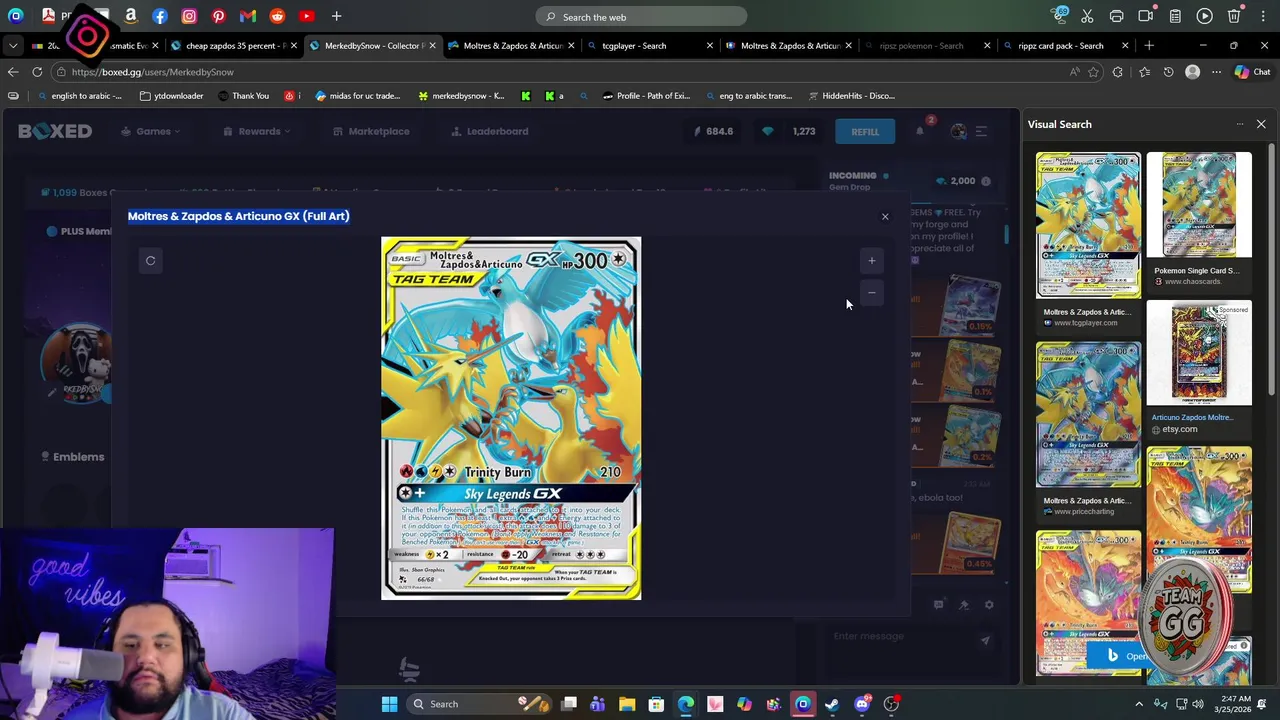This screenshot has width=1280, height=720.
Task: Open the YouTube shortcut in top bar
Action: [x=307, y=16]
